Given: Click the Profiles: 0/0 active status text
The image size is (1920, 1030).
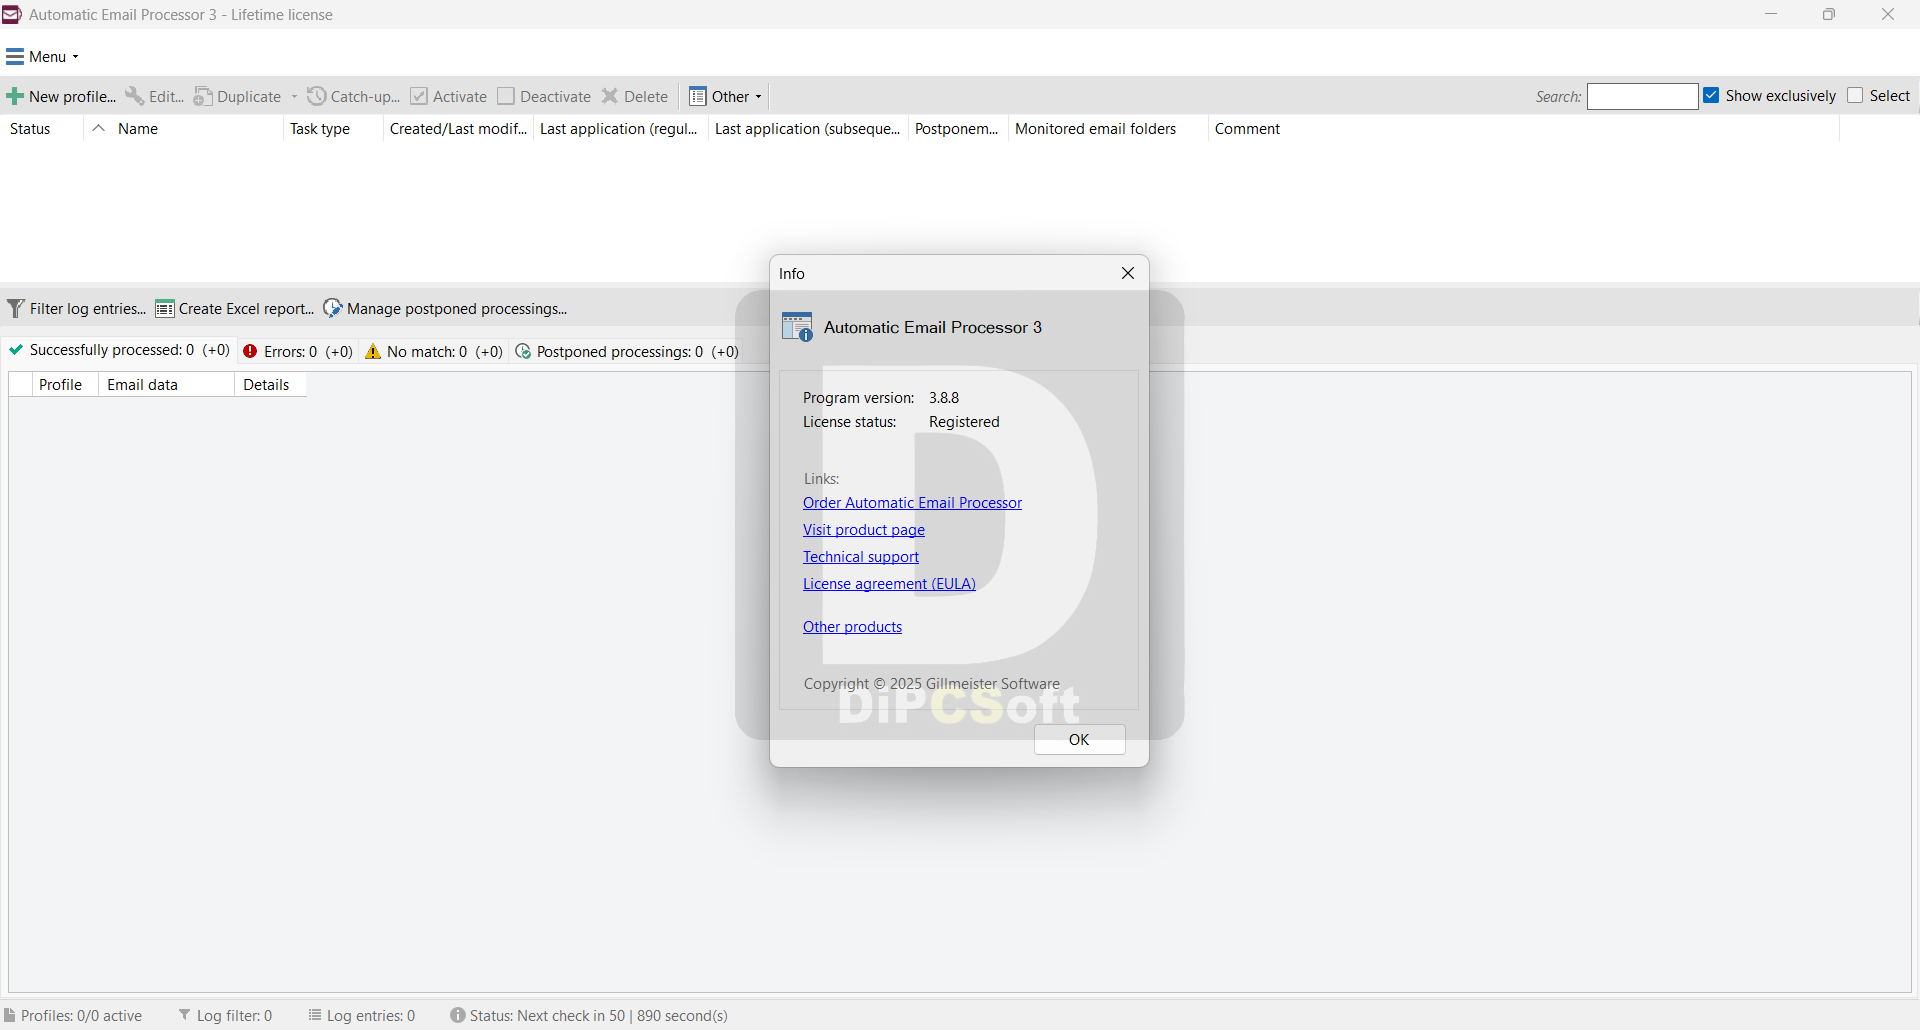Looking at the screenshot, I should 82,1015.
